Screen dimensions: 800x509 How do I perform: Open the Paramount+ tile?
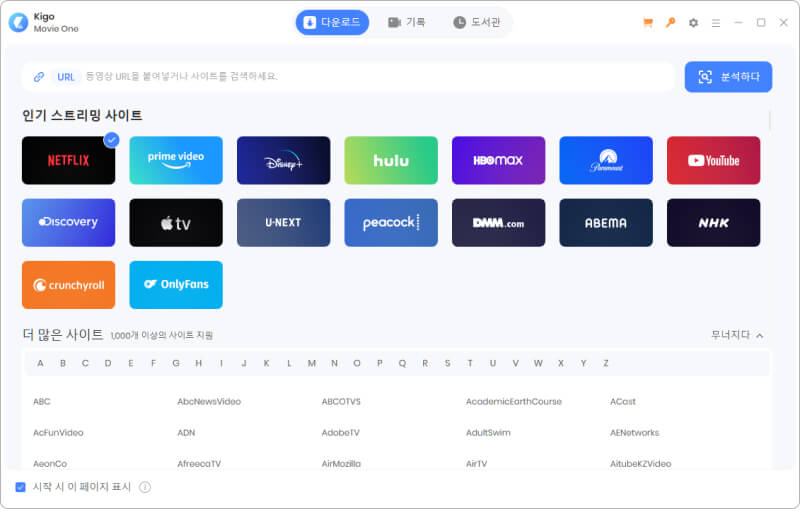click(606, 160)
